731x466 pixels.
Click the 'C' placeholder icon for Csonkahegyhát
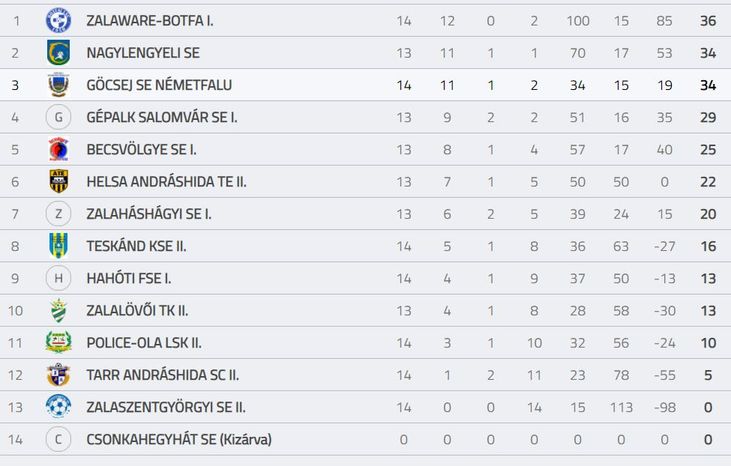tap(58, 439)
